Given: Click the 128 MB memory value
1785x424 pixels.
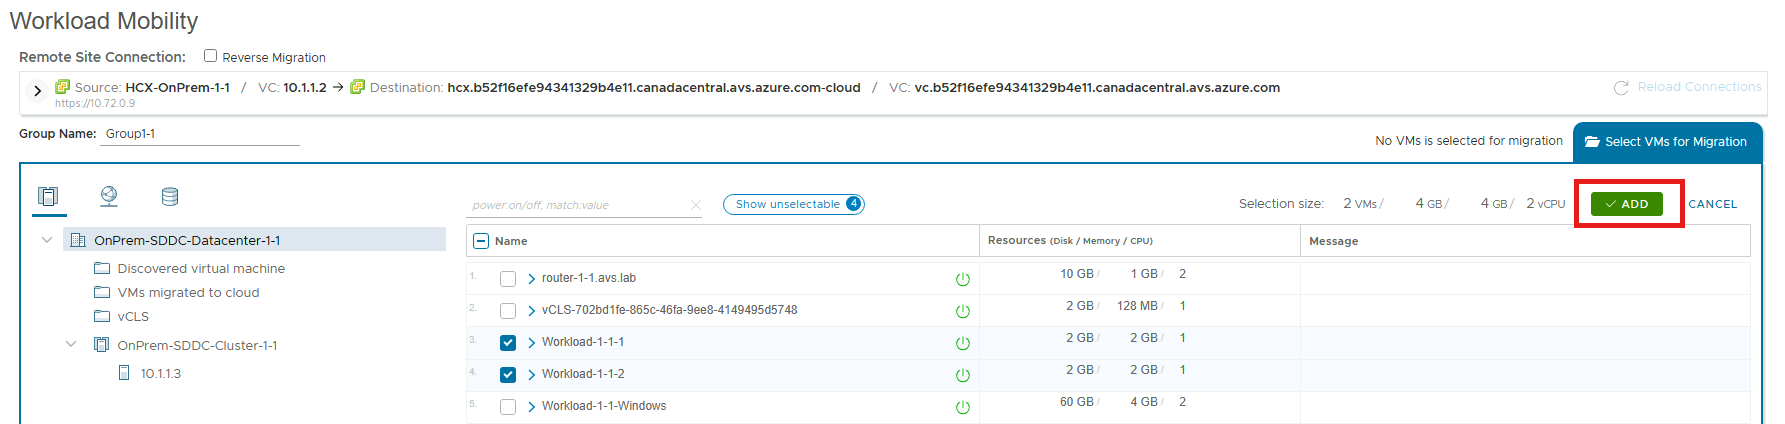Looking at the screenshot, I should click(x=1137, y=306).
